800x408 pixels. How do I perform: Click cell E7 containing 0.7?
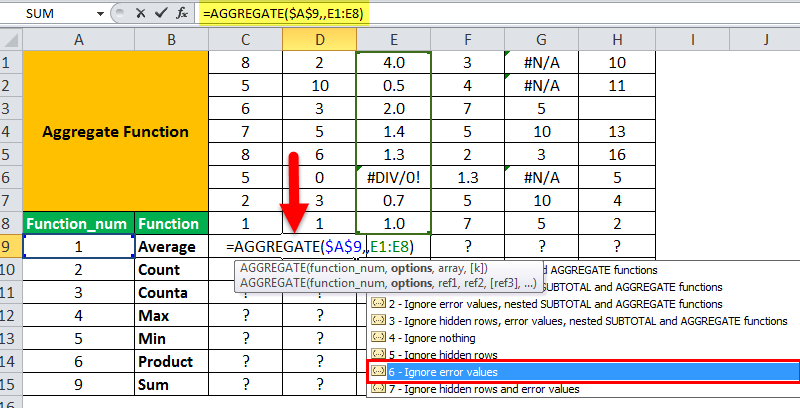(x=393, y=200)
